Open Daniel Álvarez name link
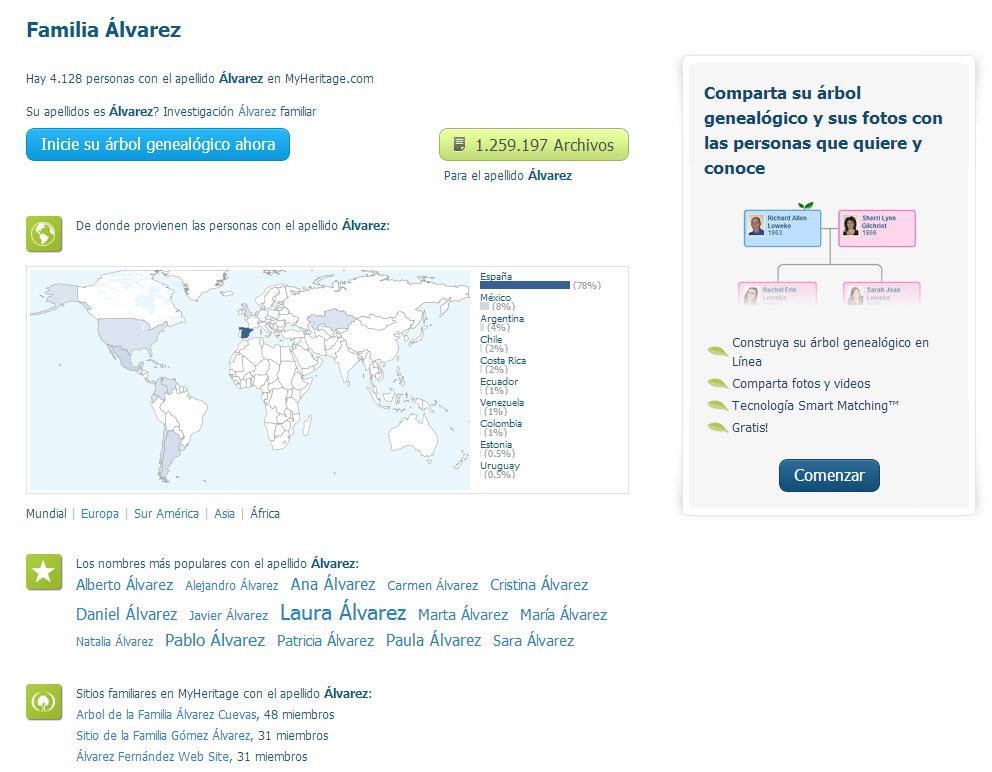Image resolution: width=992 pixels, height=772 pixels. click(x=127, y=614)
